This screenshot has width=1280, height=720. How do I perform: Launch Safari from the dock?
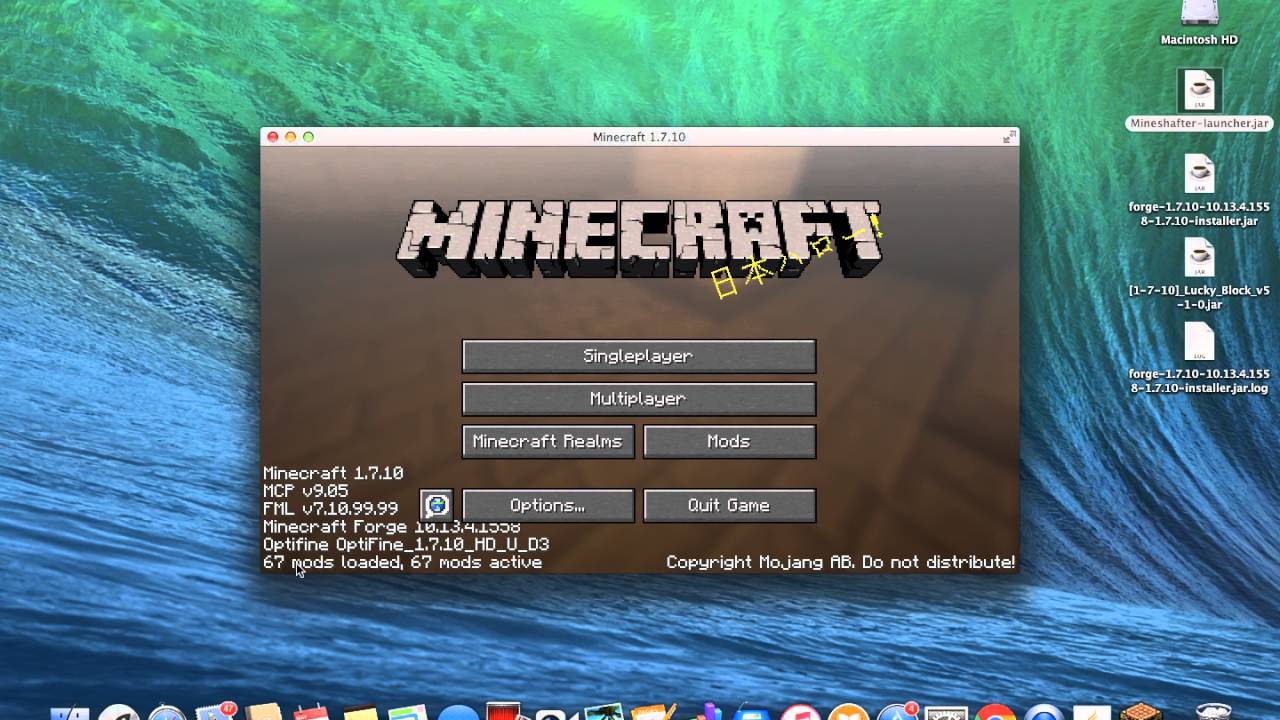pyautogui.click(x=167, y=712)
